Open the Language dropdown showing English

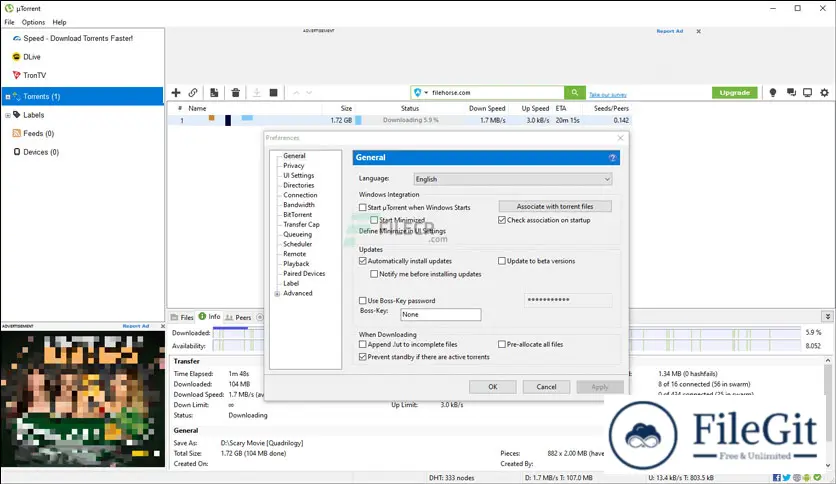coord(512,179)
